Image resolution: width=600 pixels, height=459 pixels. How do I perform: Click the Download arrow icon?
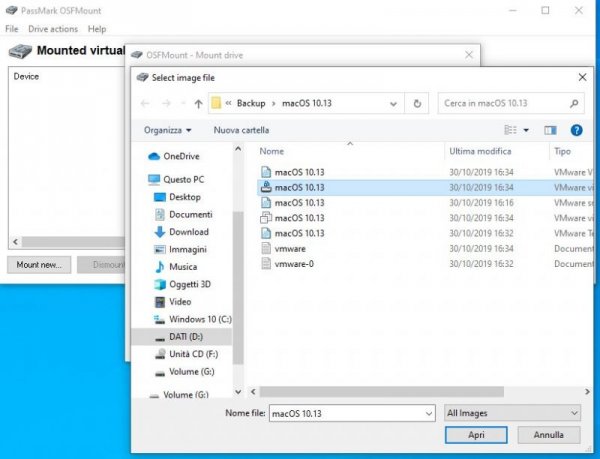pyautogui.click(x=160, y=232)
